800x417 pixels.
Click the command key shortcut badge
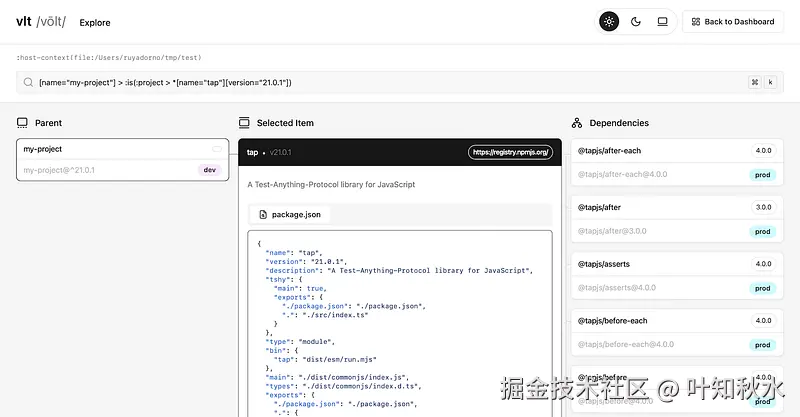coord(755,82)
